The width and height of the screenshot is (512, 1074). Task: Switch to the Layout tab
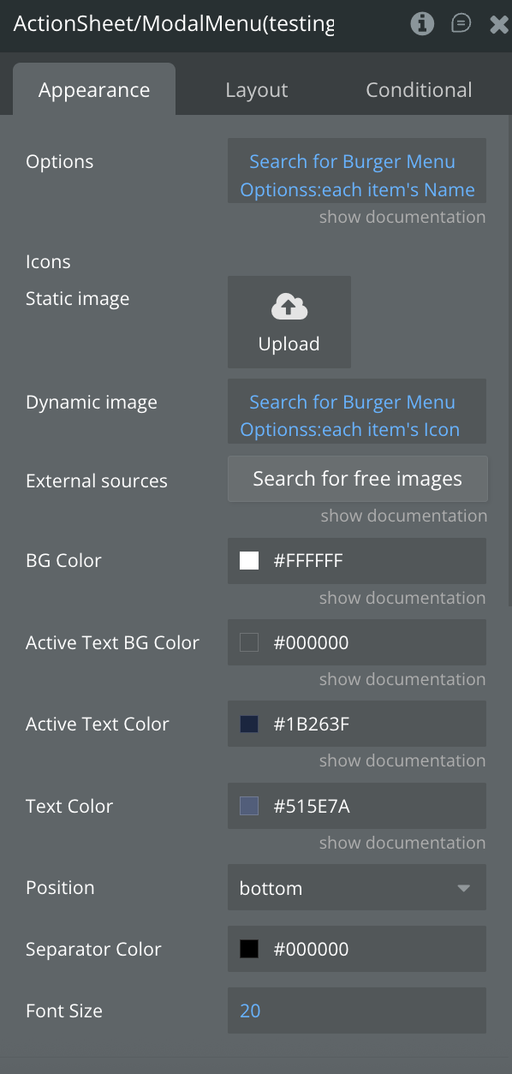257,90
